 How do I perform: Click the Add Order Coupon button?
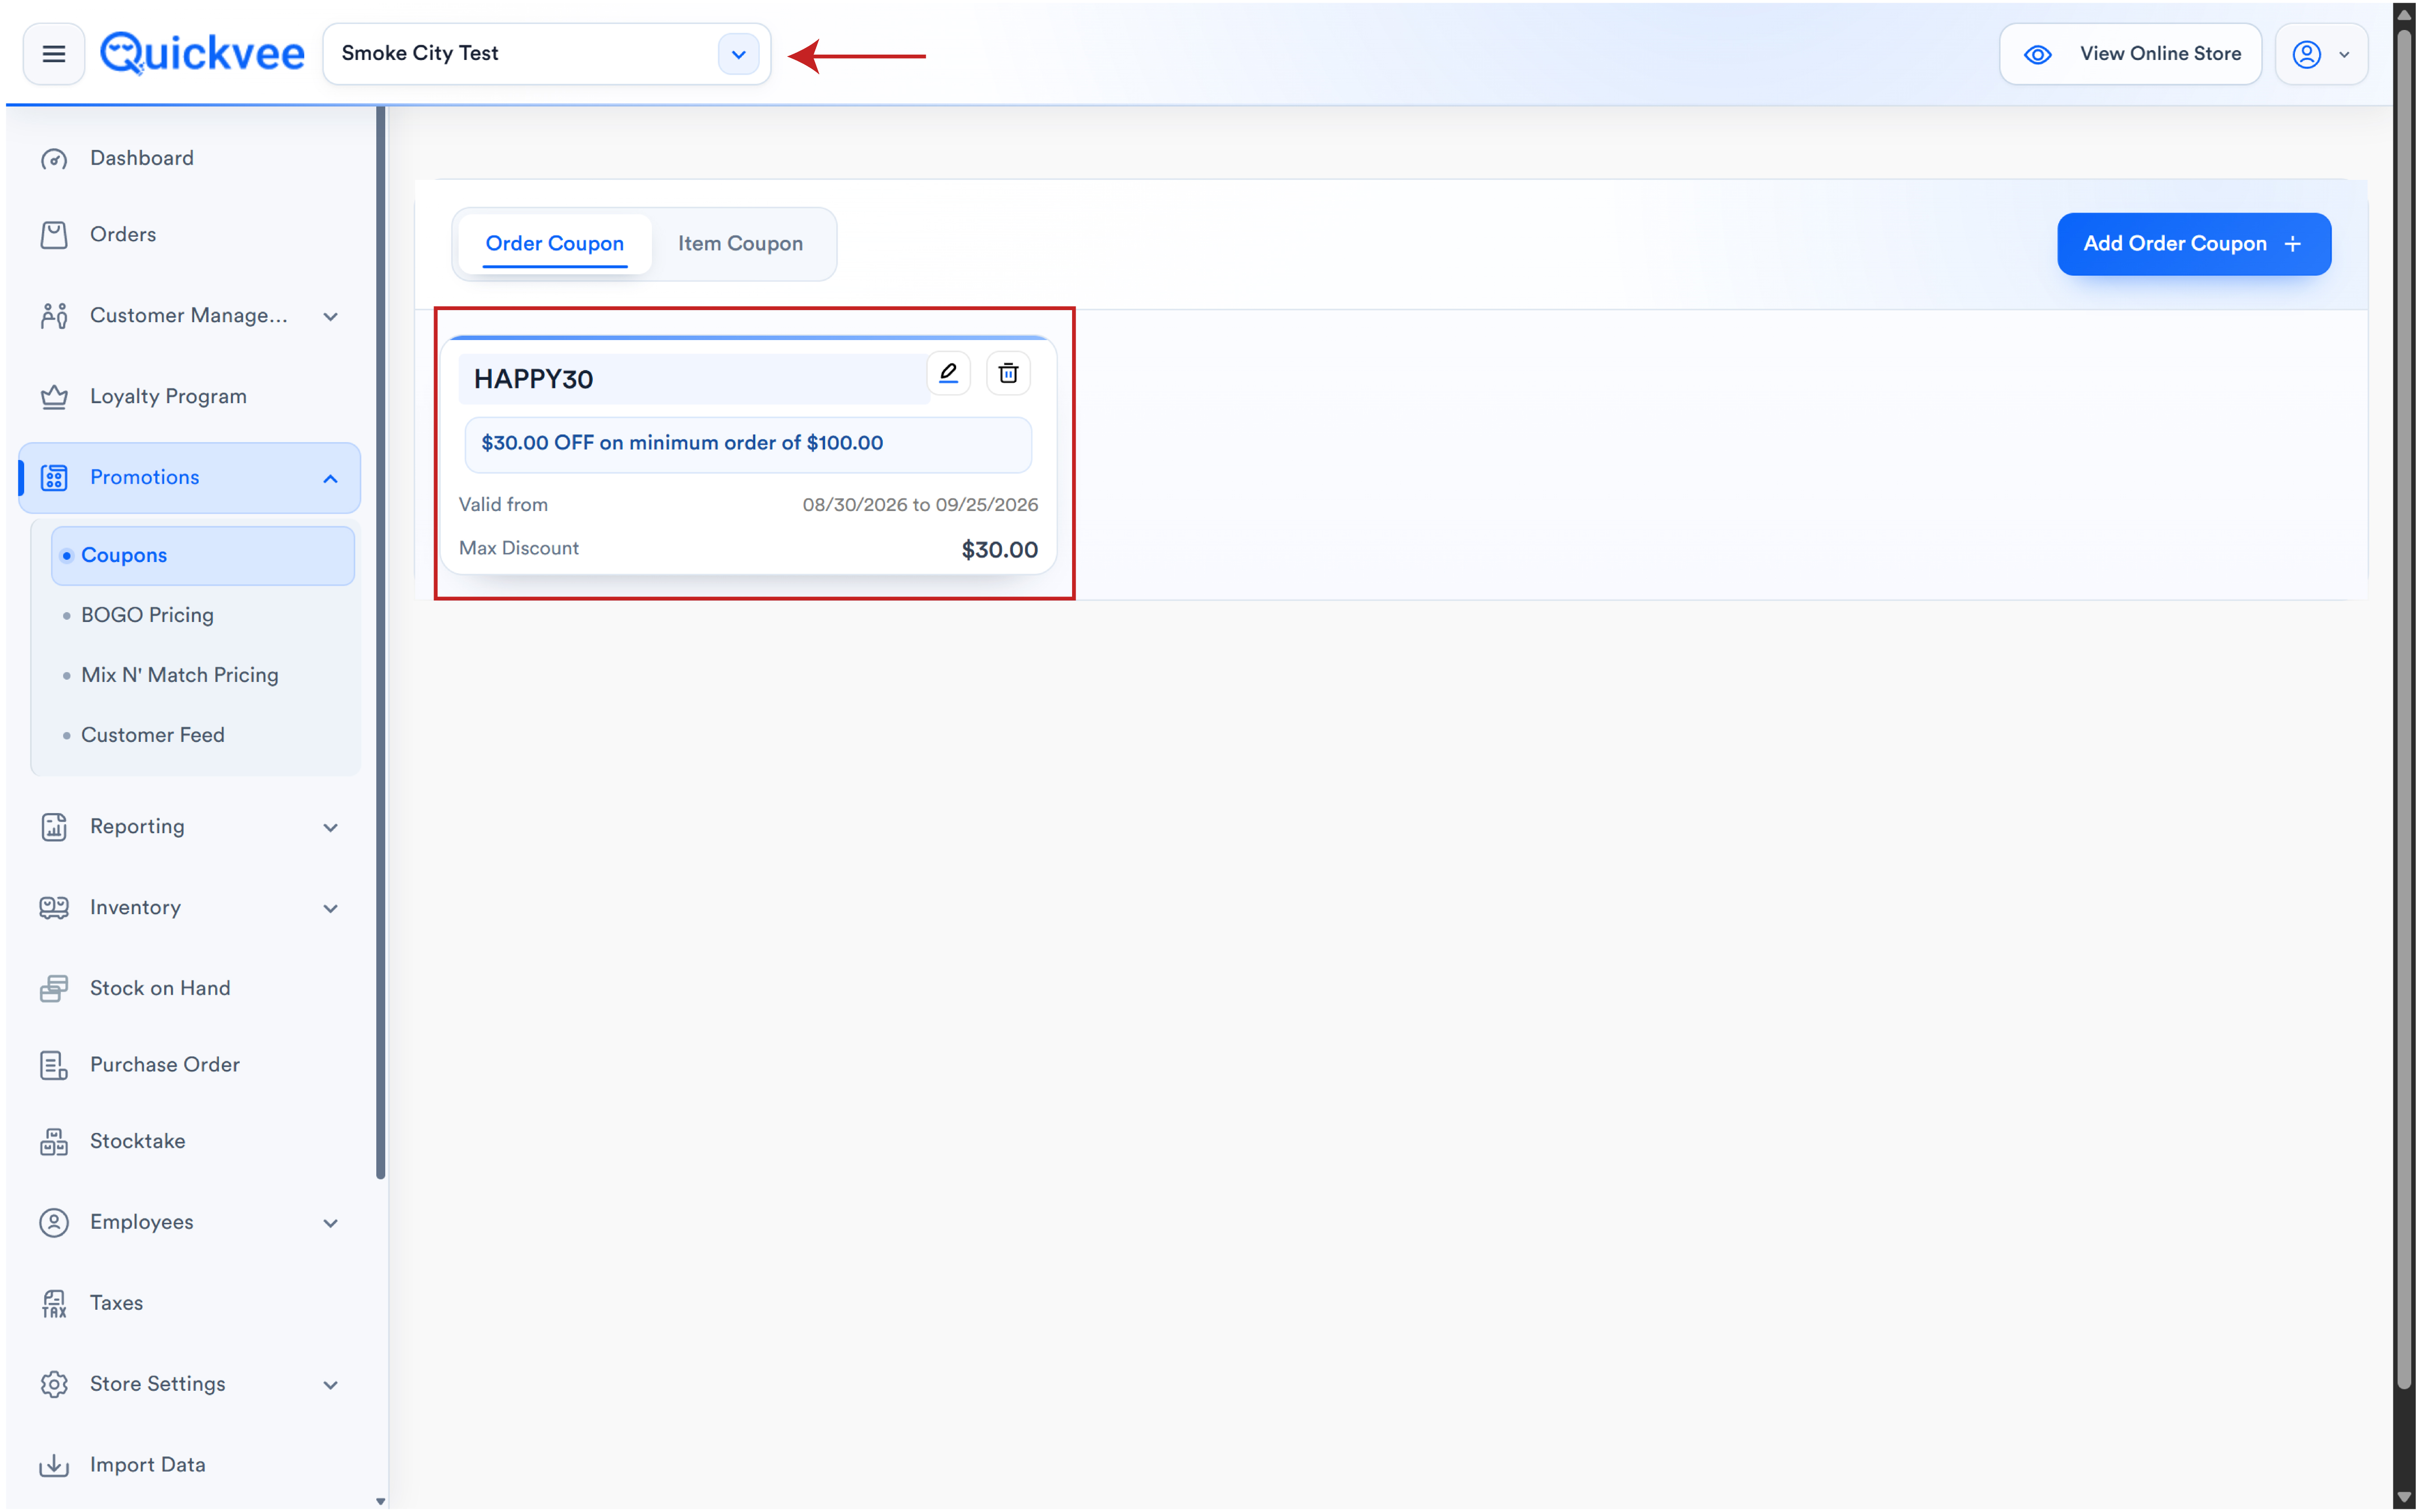2193,244
